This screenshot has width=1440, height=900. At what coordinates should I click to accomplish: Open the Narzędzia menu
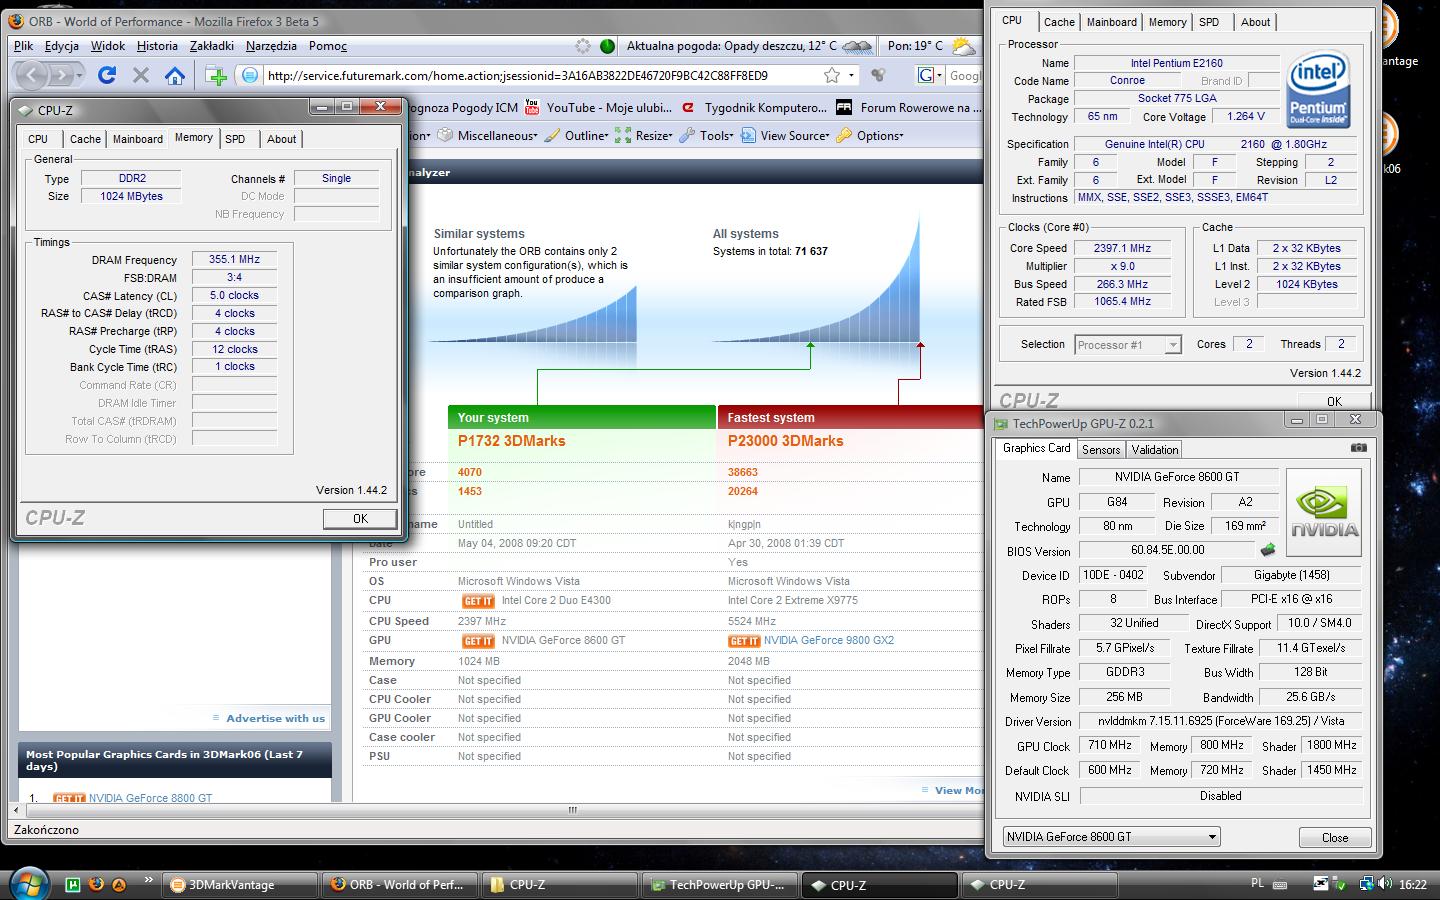coord(271,46)
